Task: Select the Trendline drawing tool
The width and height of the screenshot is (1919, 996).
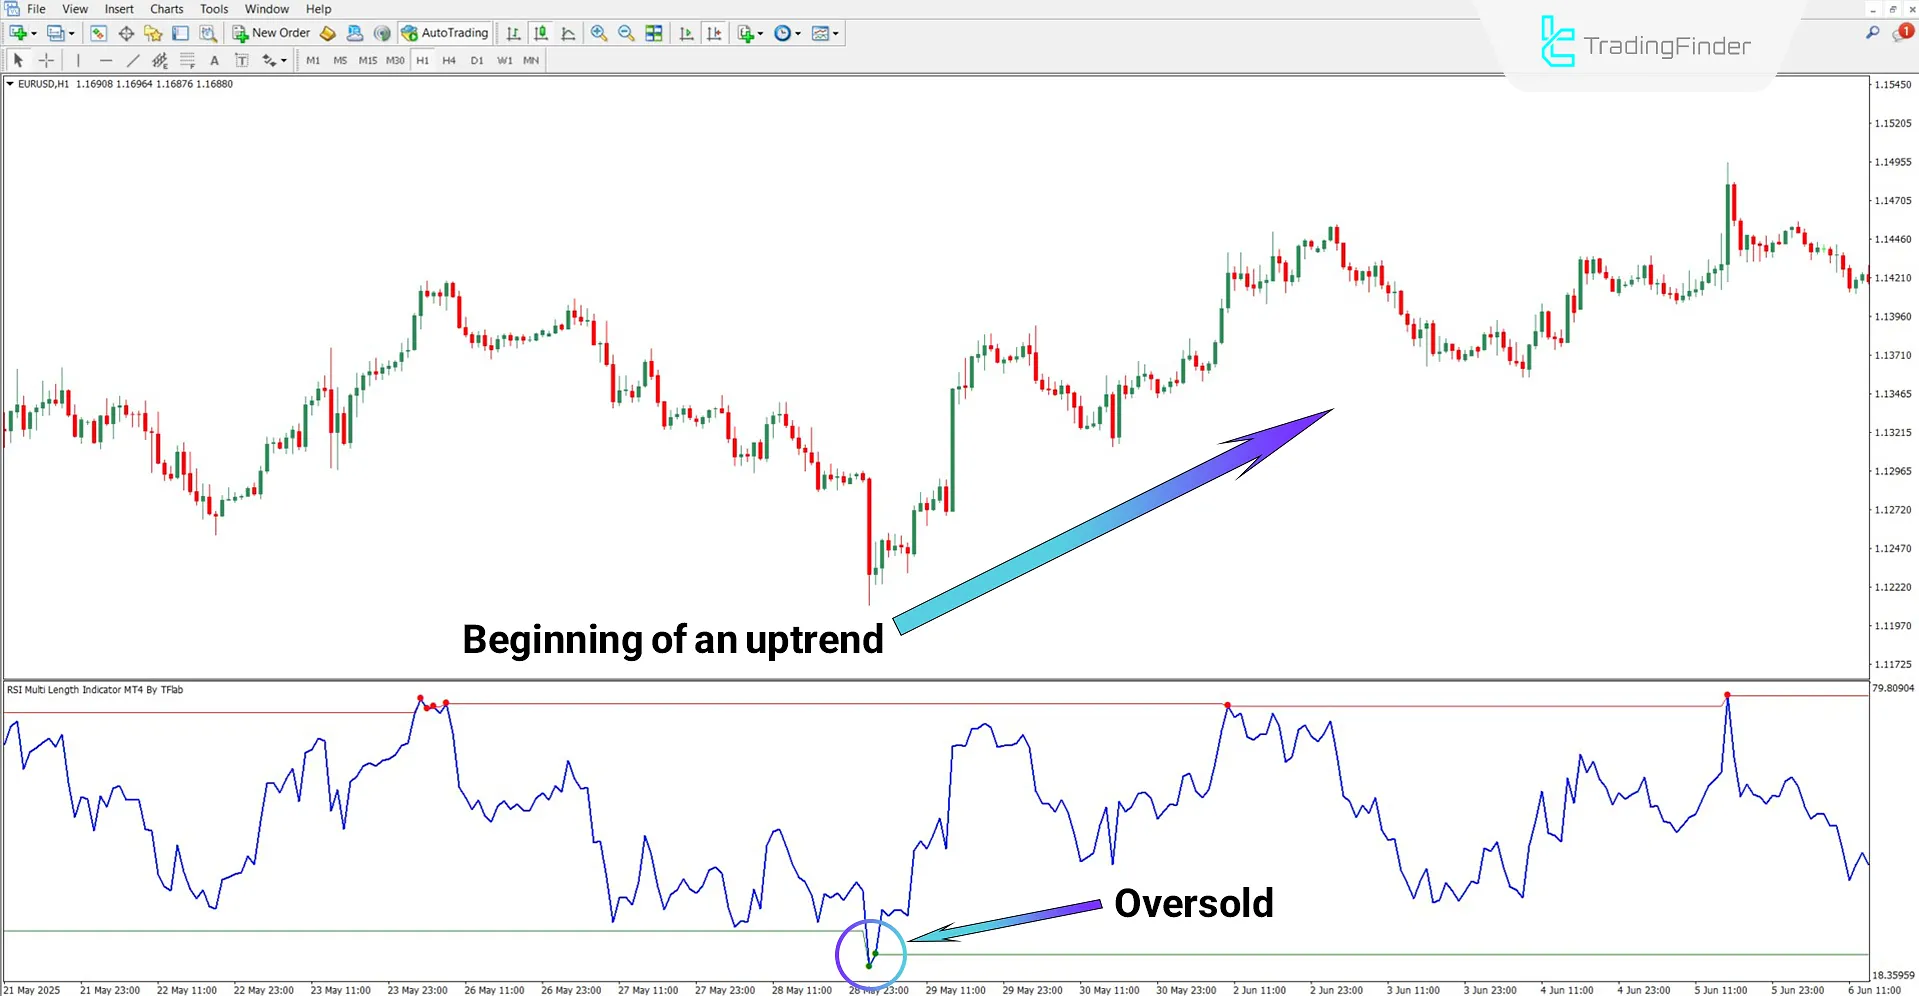Action: [x=133, y=60]
